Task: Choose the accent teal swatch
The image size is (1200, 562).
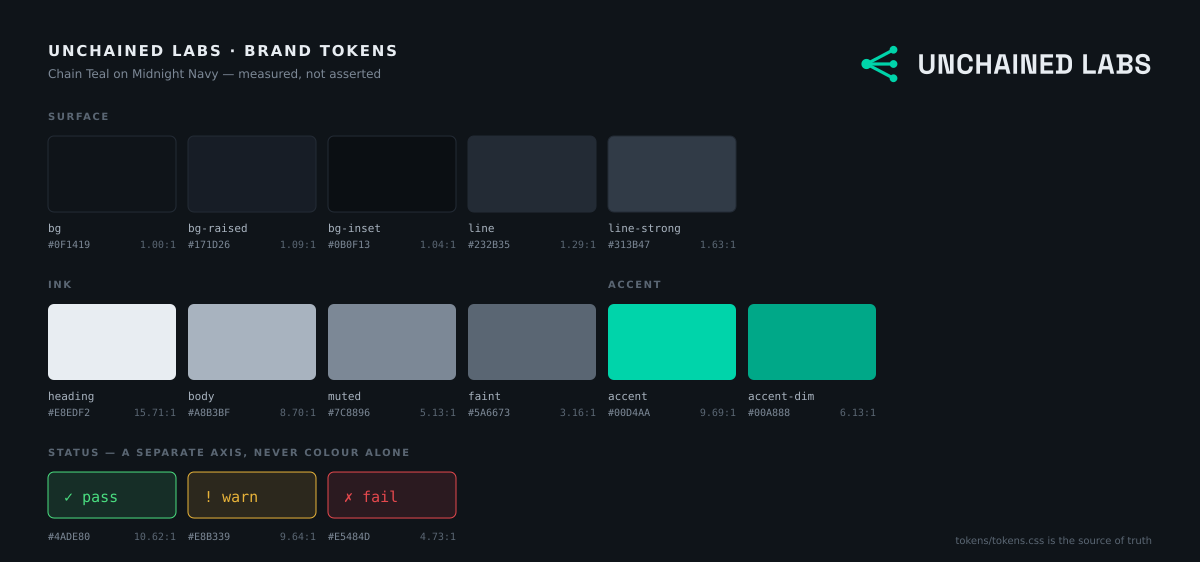Action: (x=672, y=342)
